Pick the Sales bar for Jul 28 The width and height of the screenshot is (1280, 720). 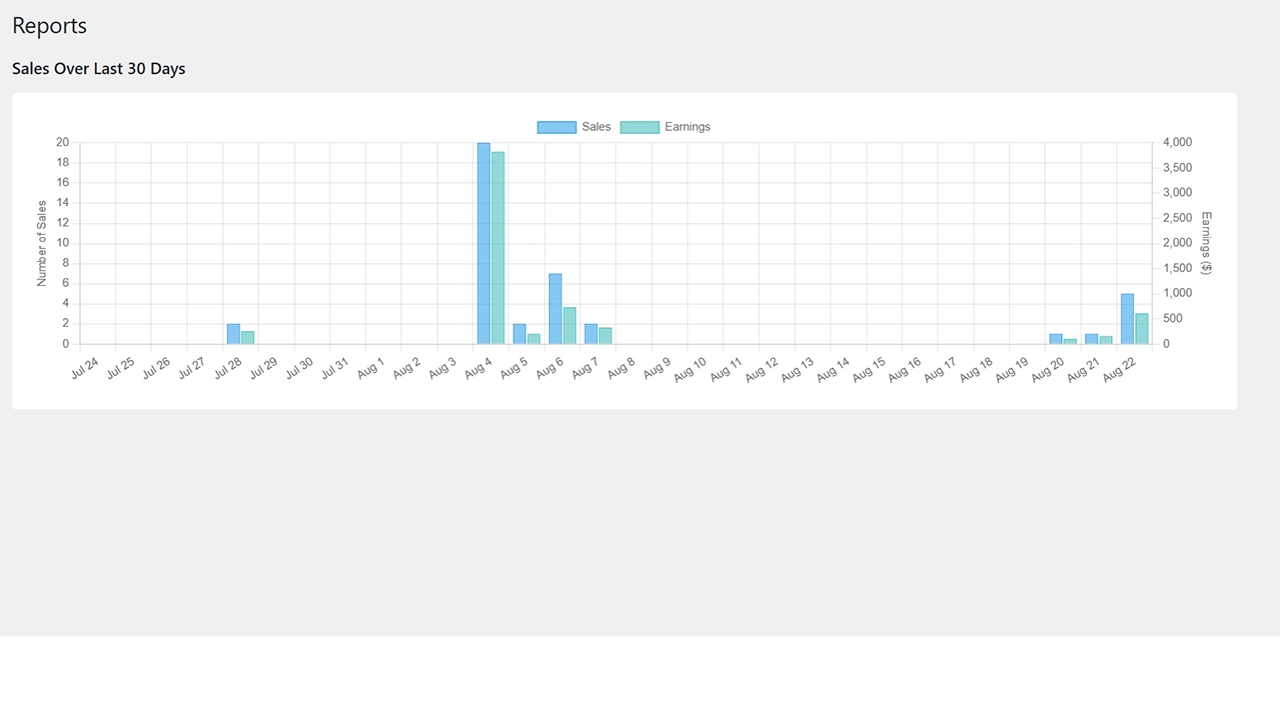pos(233,334)
